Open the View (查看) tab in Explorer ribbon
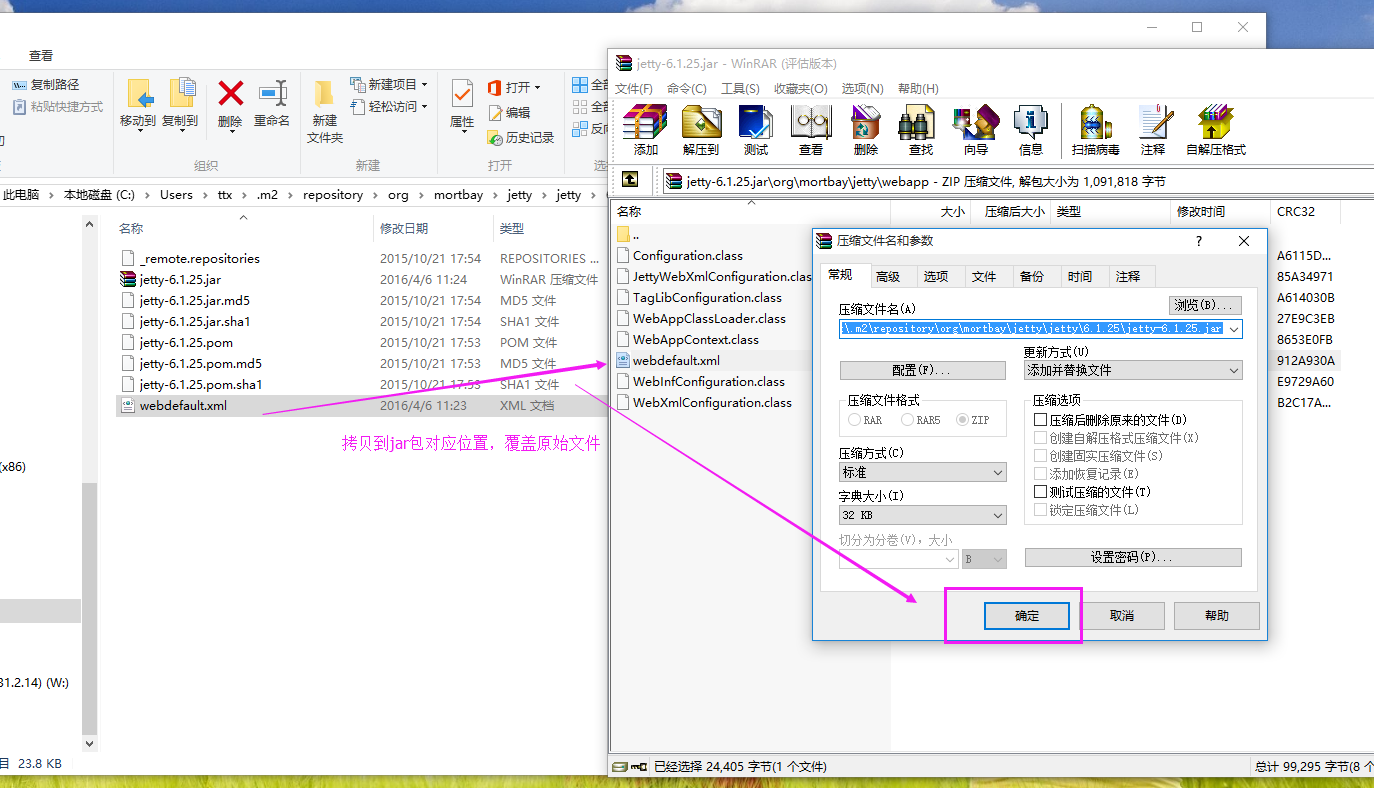Screen dimensions: 1374x788 [41, 56]
